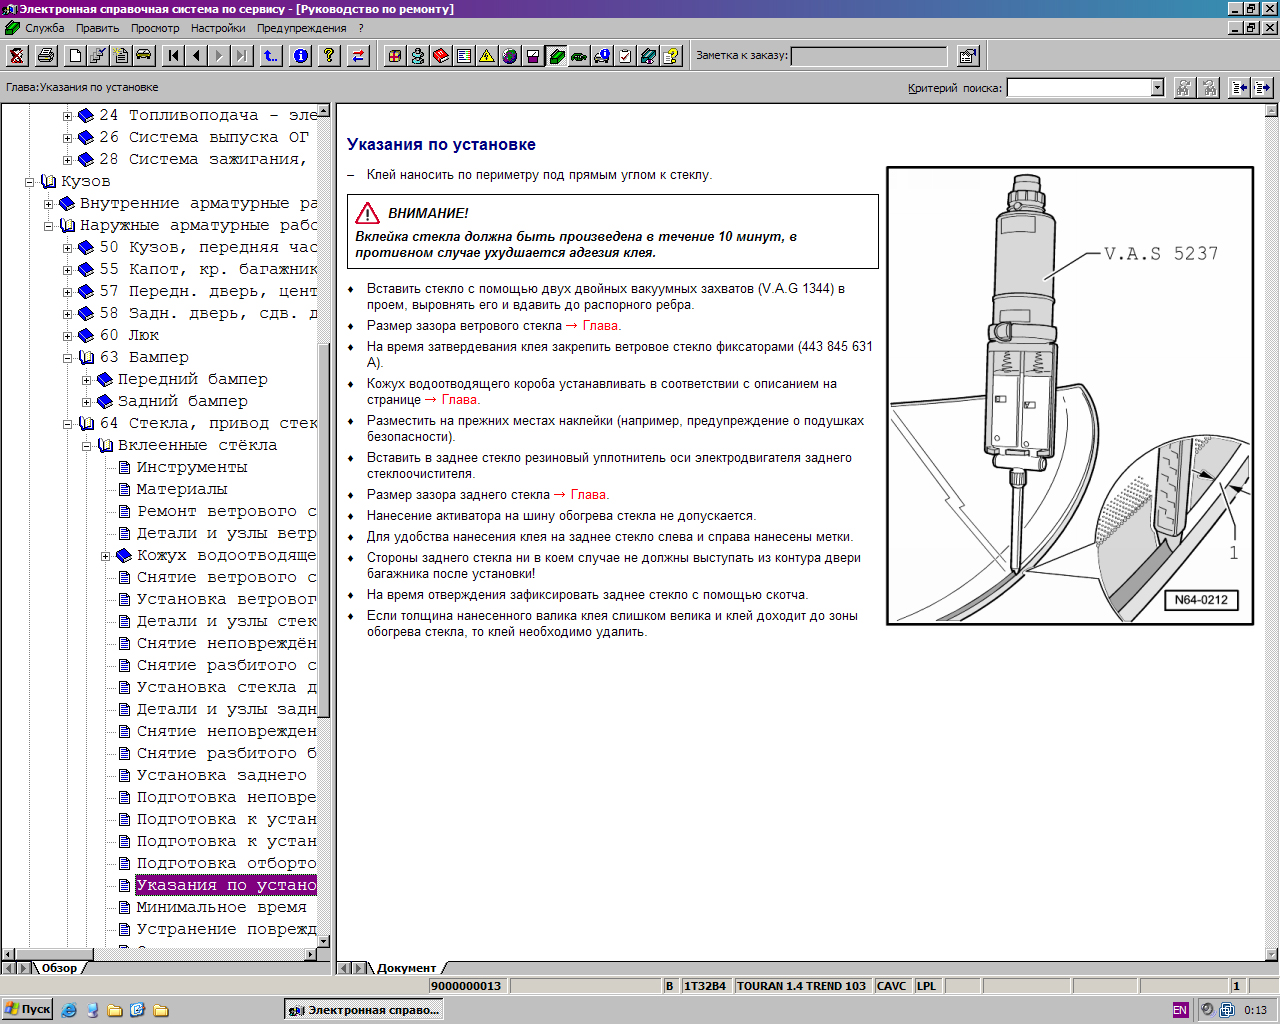This screenshot has width=1280, height=1024.
Task: Click the red book toolbar icon
Action: pos(440,56)
